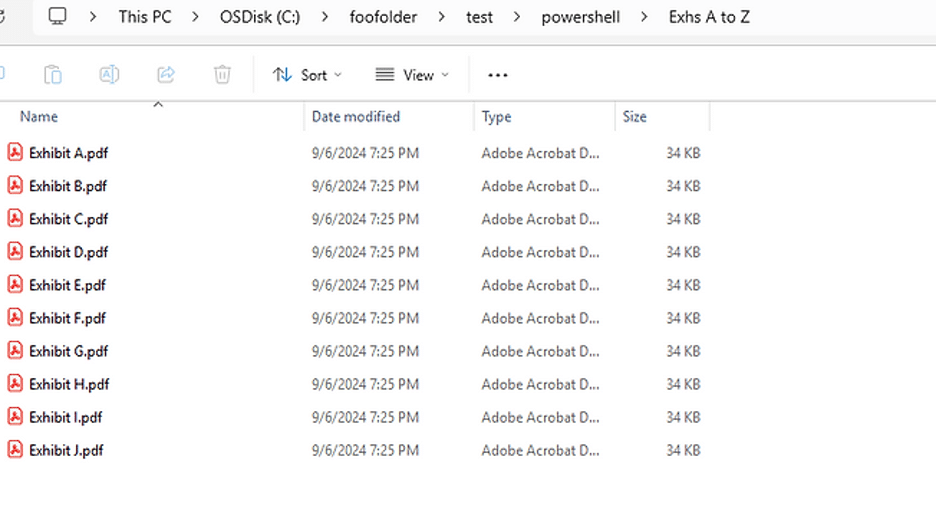936x532 pixels.
Task: Click the PDF icon beside Exhibit E.pdf
Action: pos(15,285)
